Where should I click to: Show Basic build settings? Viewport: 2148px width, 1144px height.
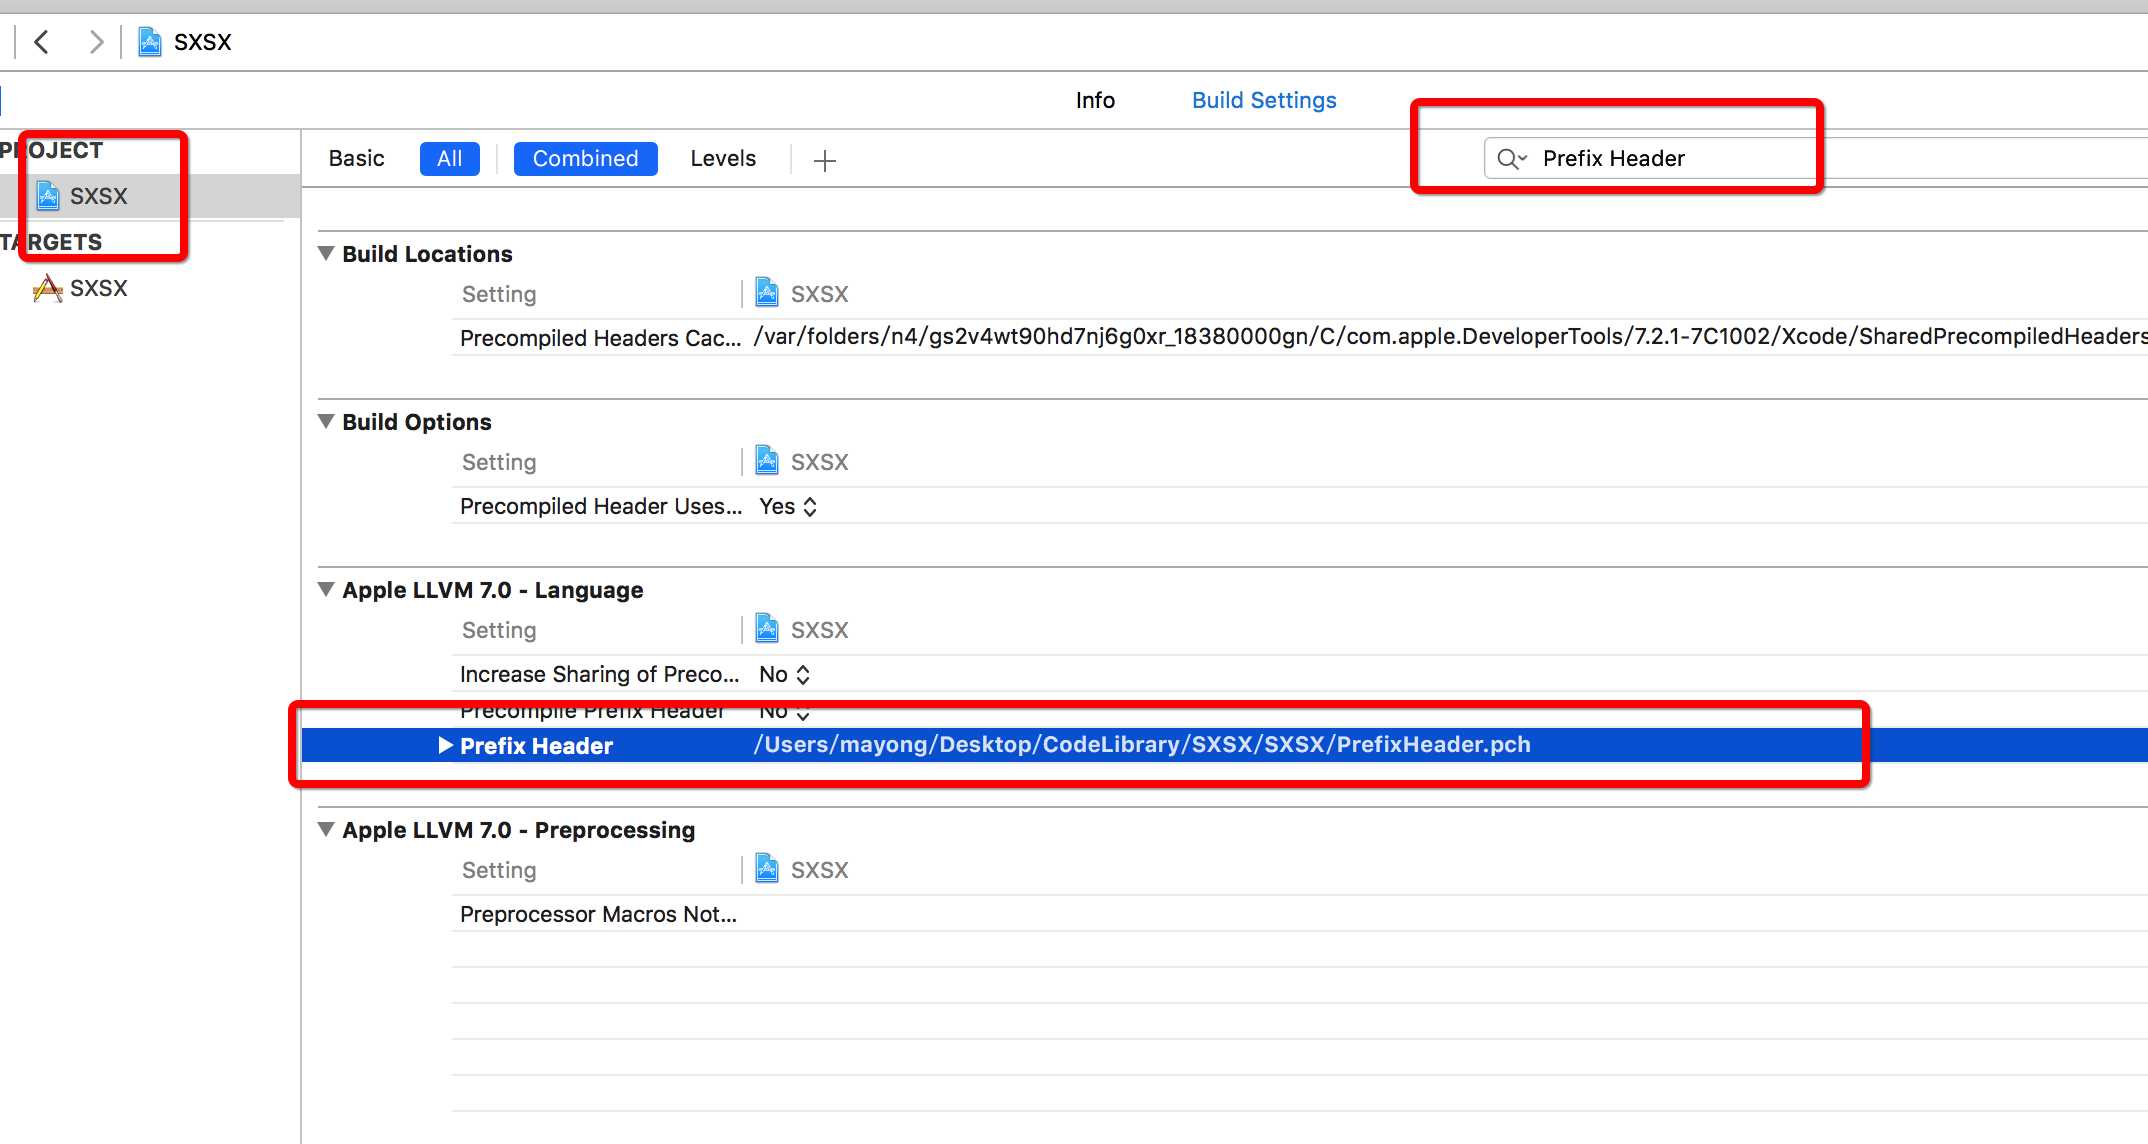click(356, 158)
